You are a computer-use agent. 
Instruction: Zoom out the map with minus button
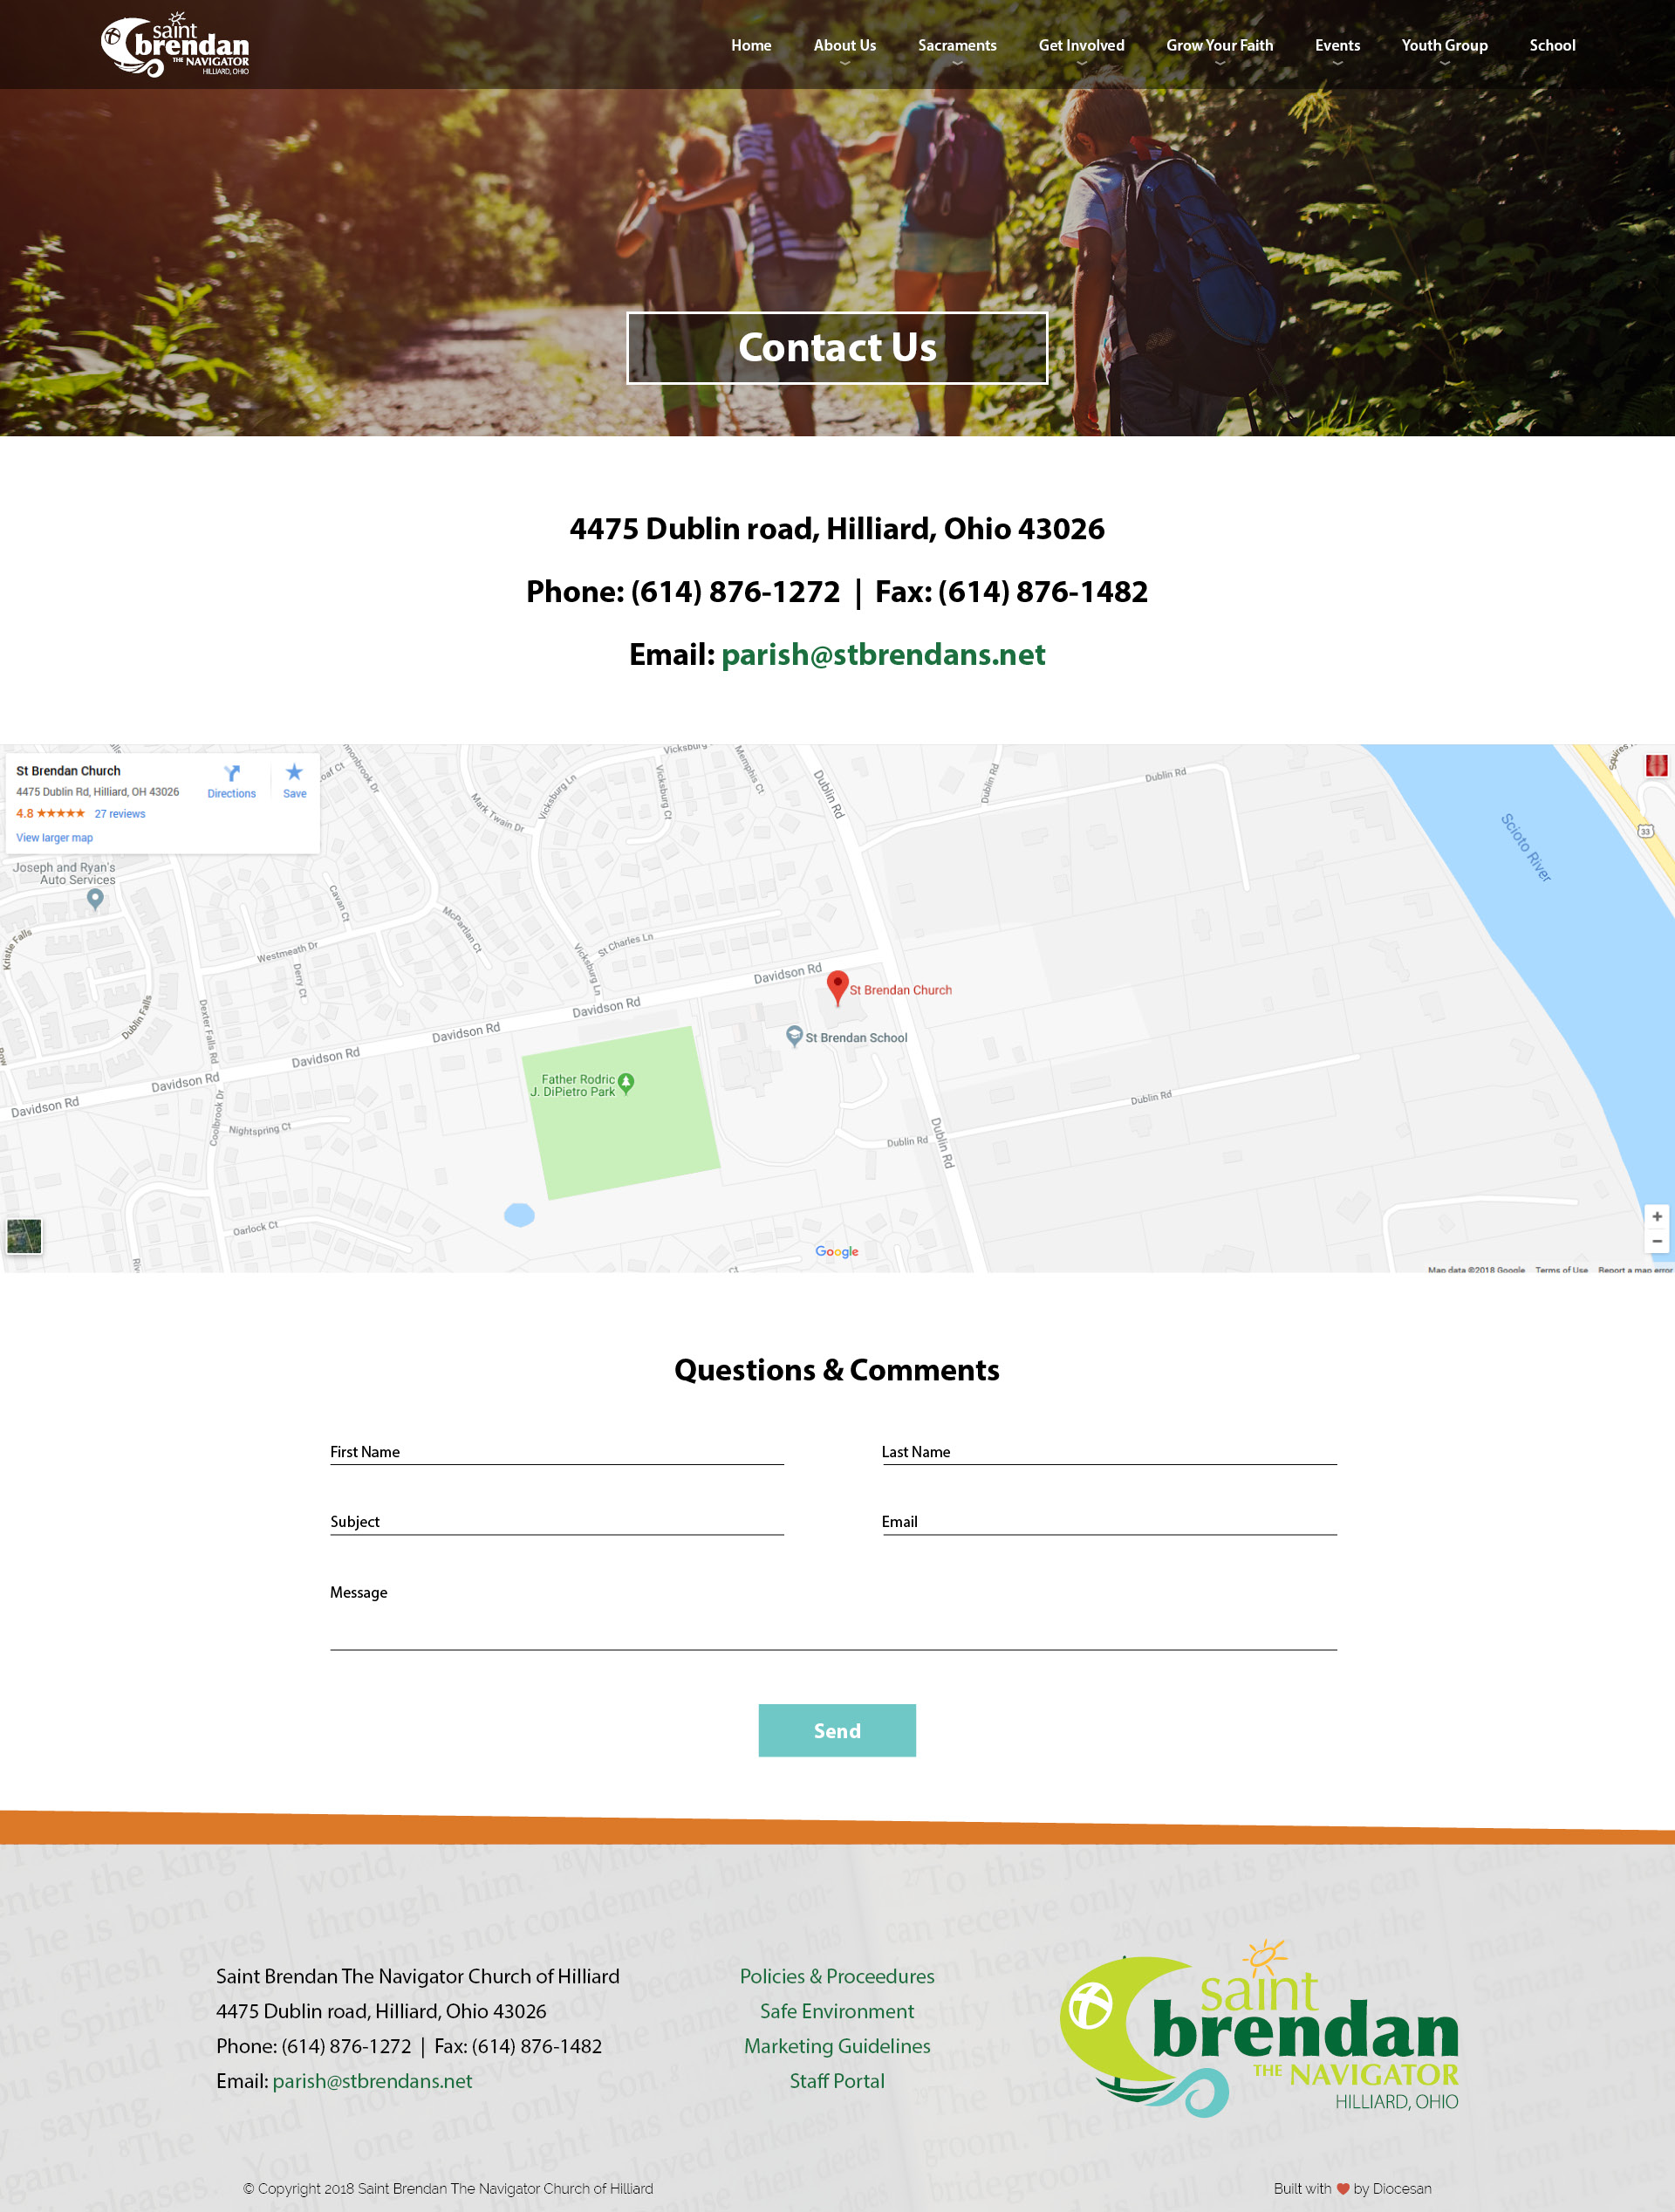[x=1656, y=1241]
